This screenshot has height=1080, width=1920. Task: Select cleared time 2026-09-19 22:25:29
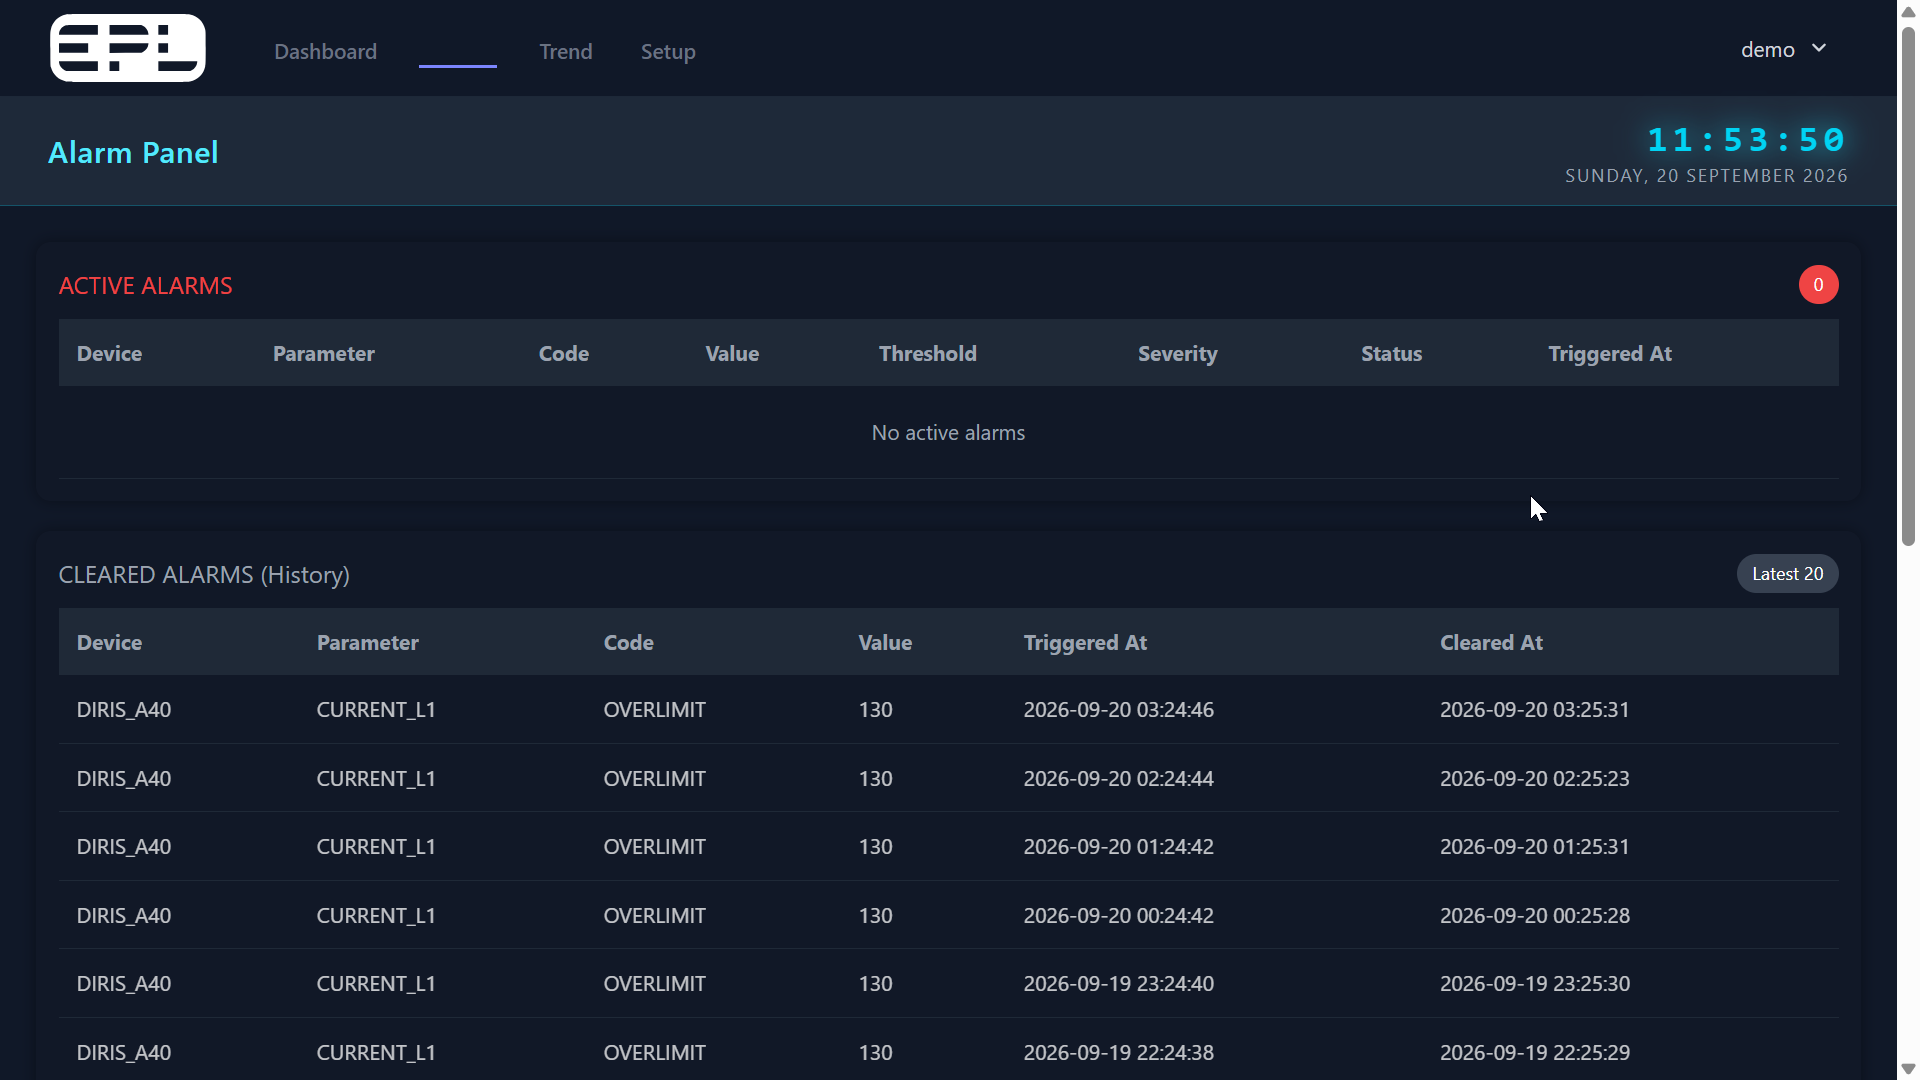(1534, 1053)
